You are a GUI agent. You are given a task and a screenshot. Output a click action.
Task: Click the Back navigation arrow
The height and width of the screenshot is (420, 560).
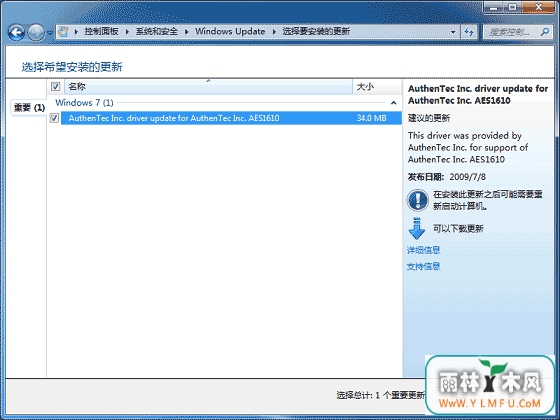[x=16, y=32]
